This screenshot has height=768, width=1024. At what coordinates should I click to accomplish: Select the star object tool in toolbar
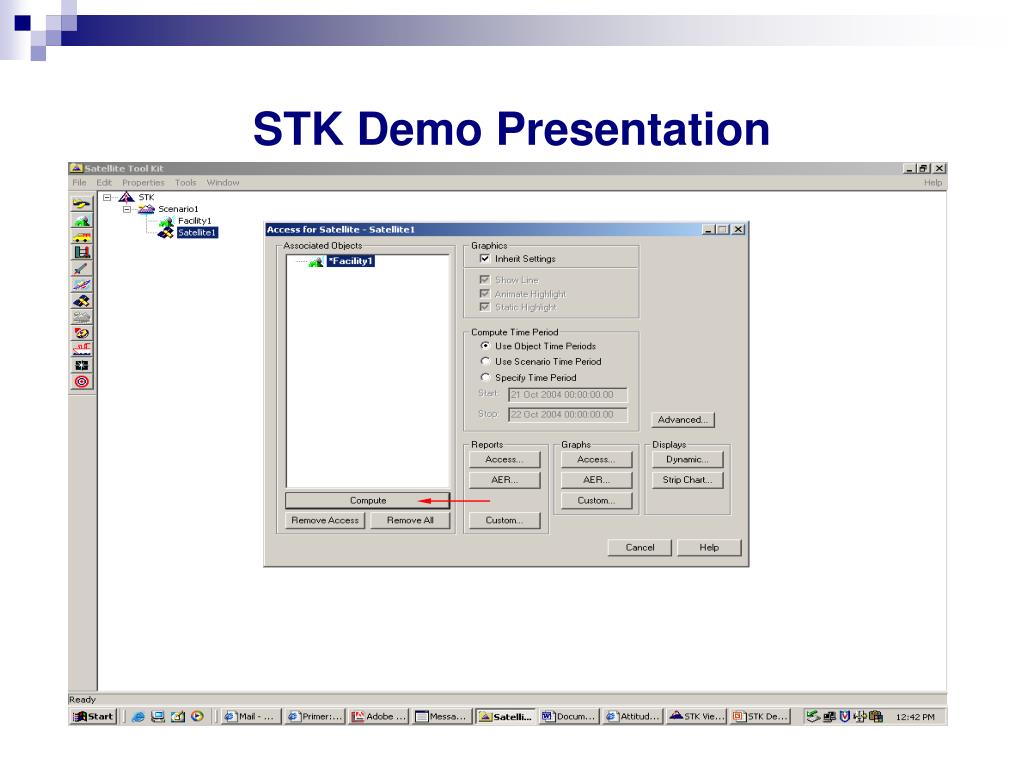tap(82, 366)
